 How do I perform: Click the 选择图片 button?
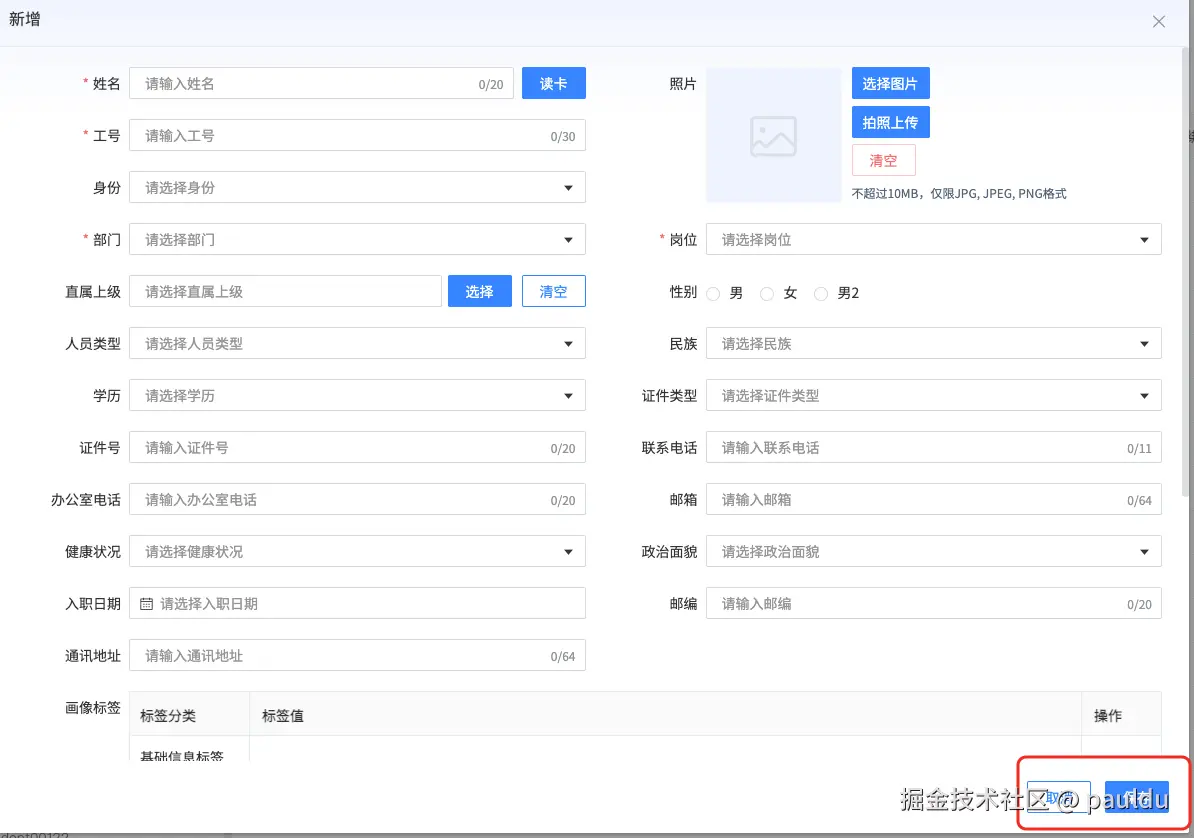(890, 83)
